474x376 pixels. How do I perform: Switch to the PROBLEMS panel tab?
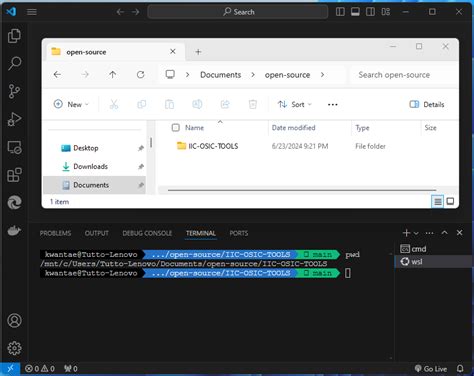coord(55,233)
